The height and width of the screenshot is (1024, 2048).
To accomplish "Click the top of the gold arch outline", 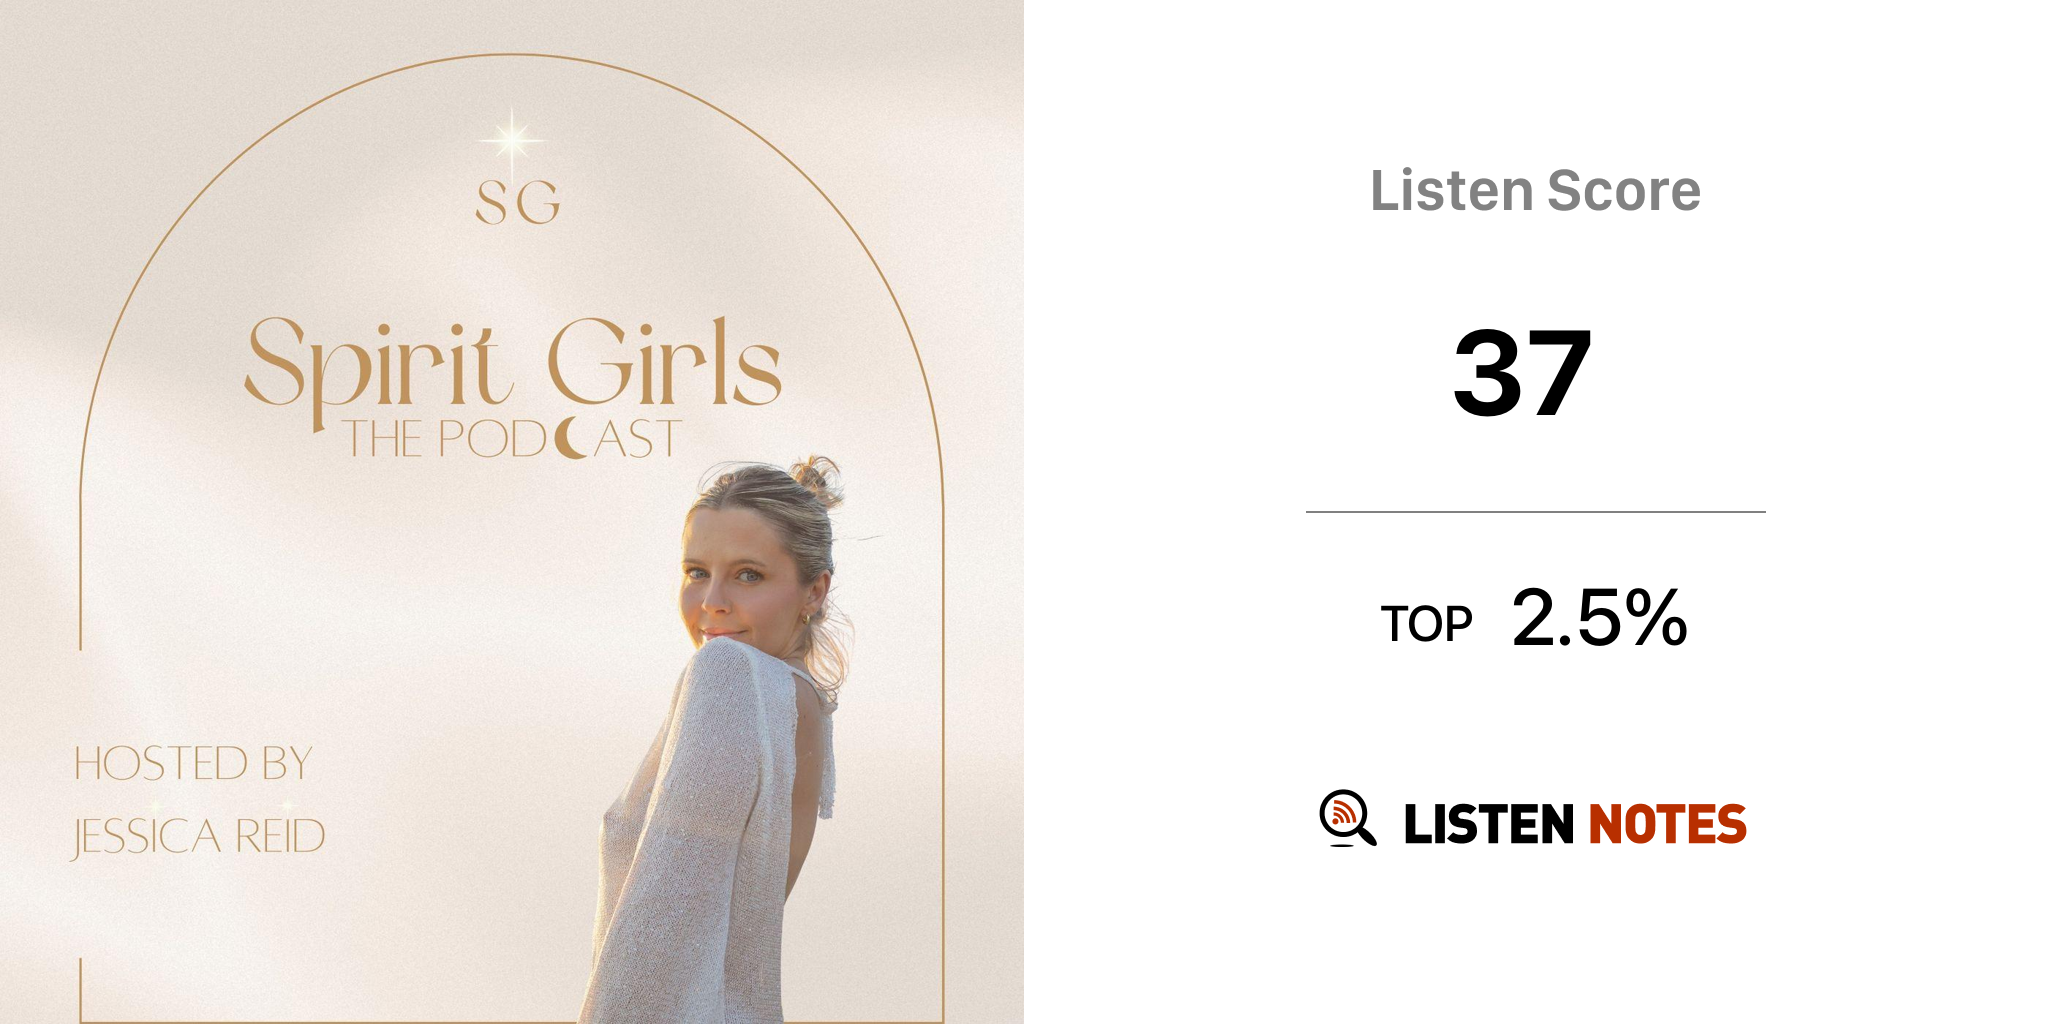I will (x=512, y=55).
